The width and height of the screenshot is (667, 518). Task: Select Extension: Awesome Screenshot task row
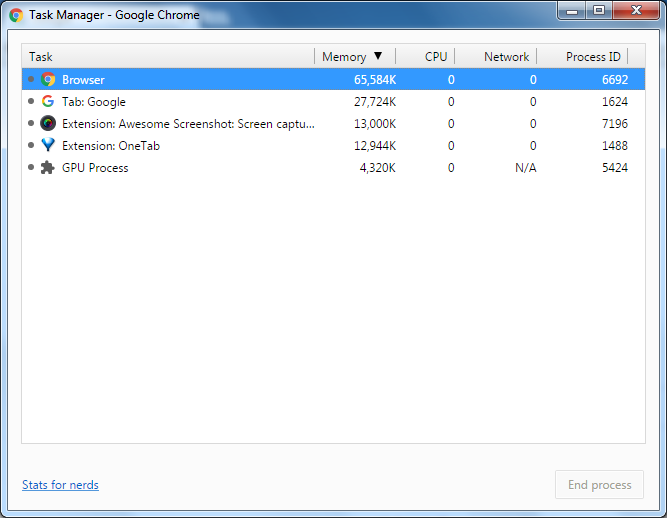tap(334, 124)
